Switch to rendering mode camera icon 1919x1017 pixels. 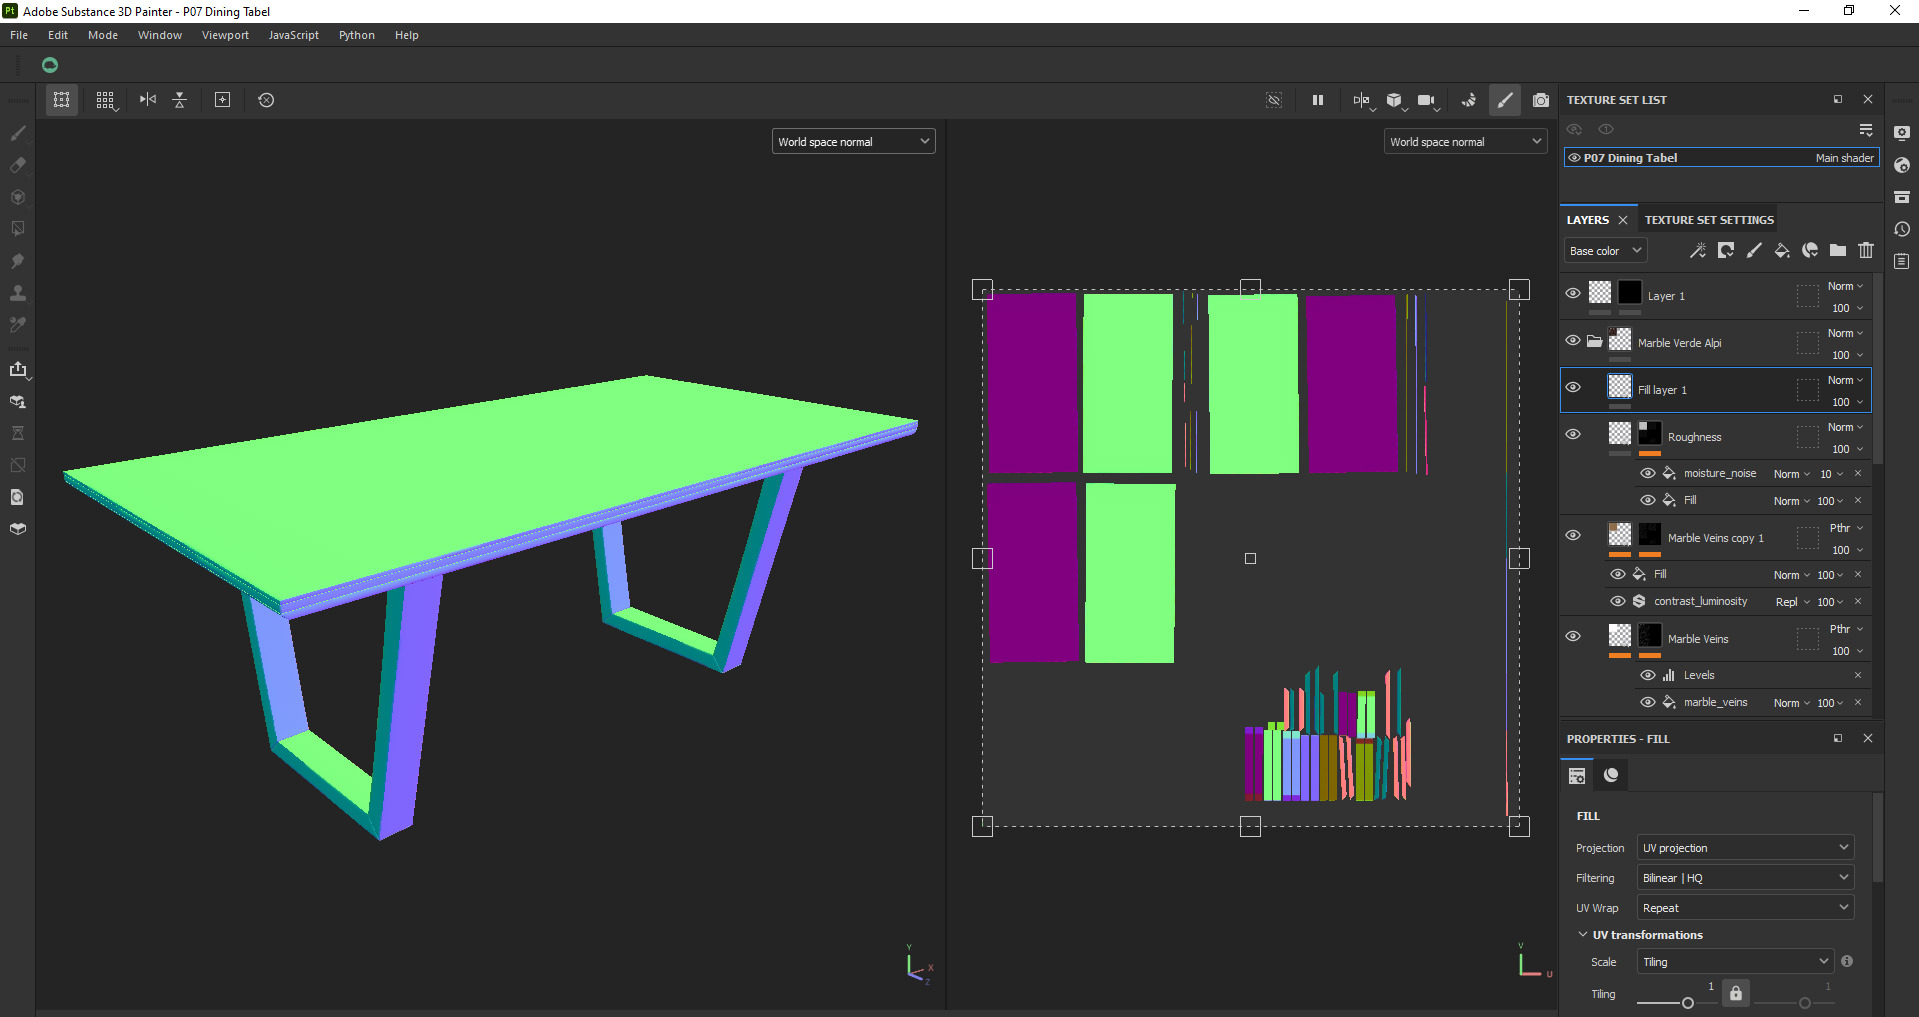[x=1541, y=100]
